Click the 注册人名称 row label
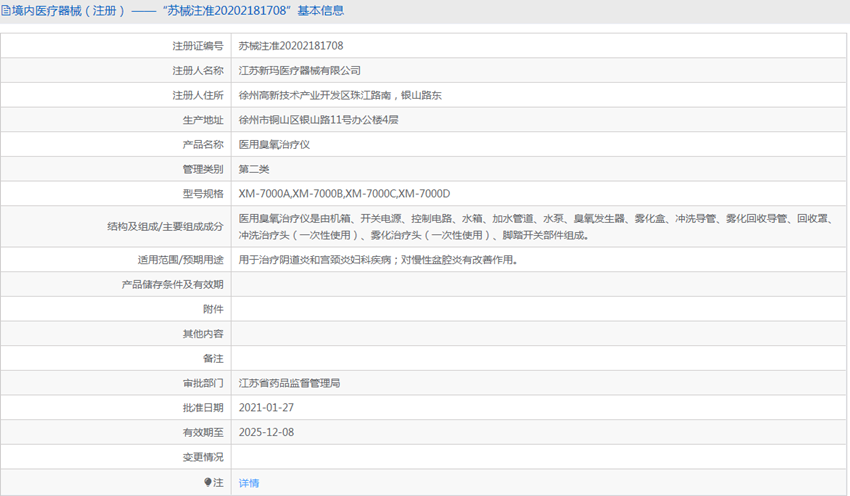Image resolution: width=850 pixels, height=496 pixels. [198, 70]
